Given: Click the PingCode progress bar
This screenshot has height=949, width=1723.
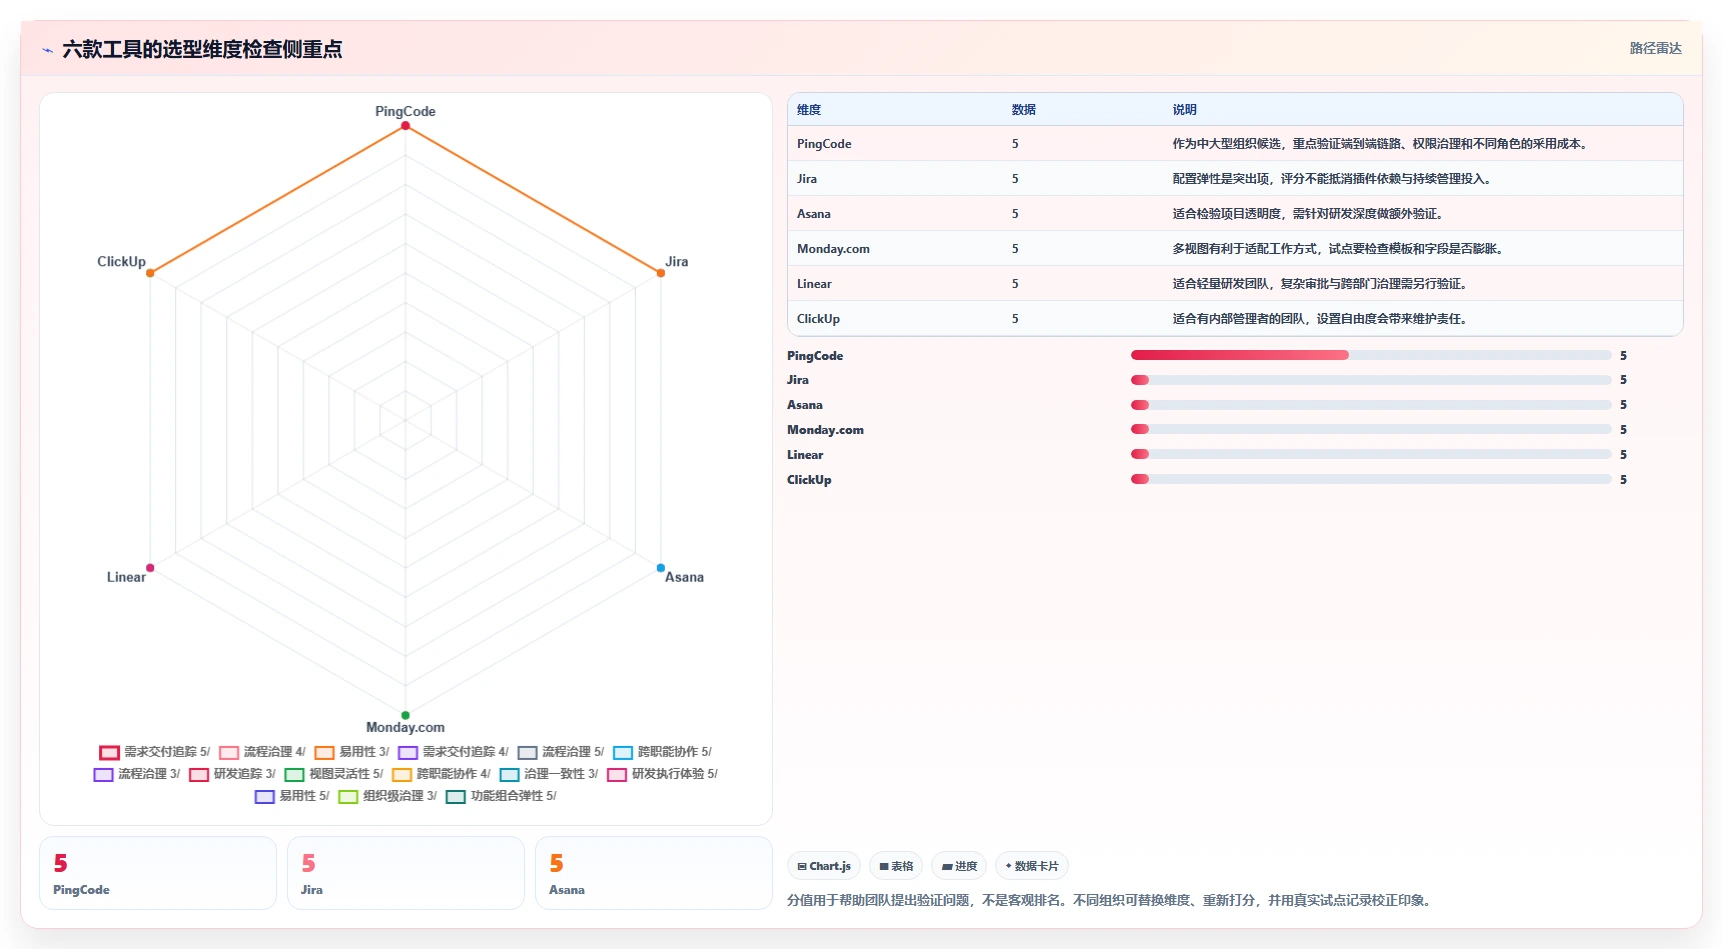Looking at the screenshot, I should coord(1371,355).
